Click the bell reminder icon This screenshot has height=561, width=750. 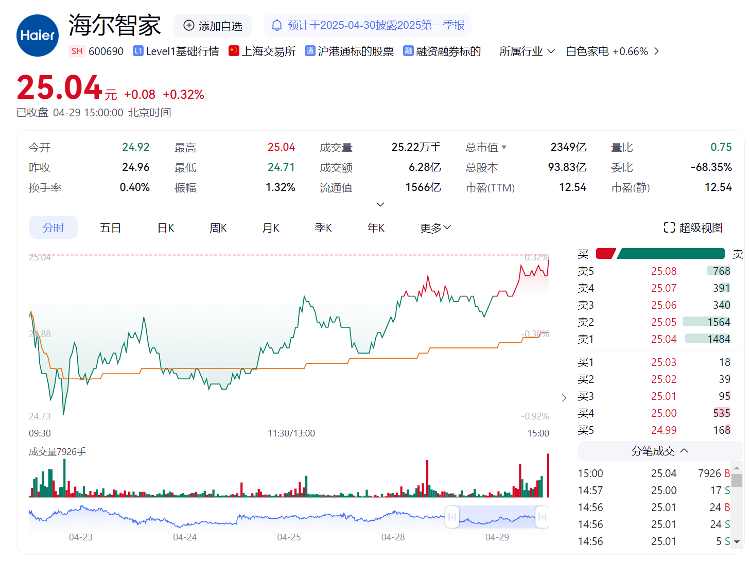click(x=276, y=25)
